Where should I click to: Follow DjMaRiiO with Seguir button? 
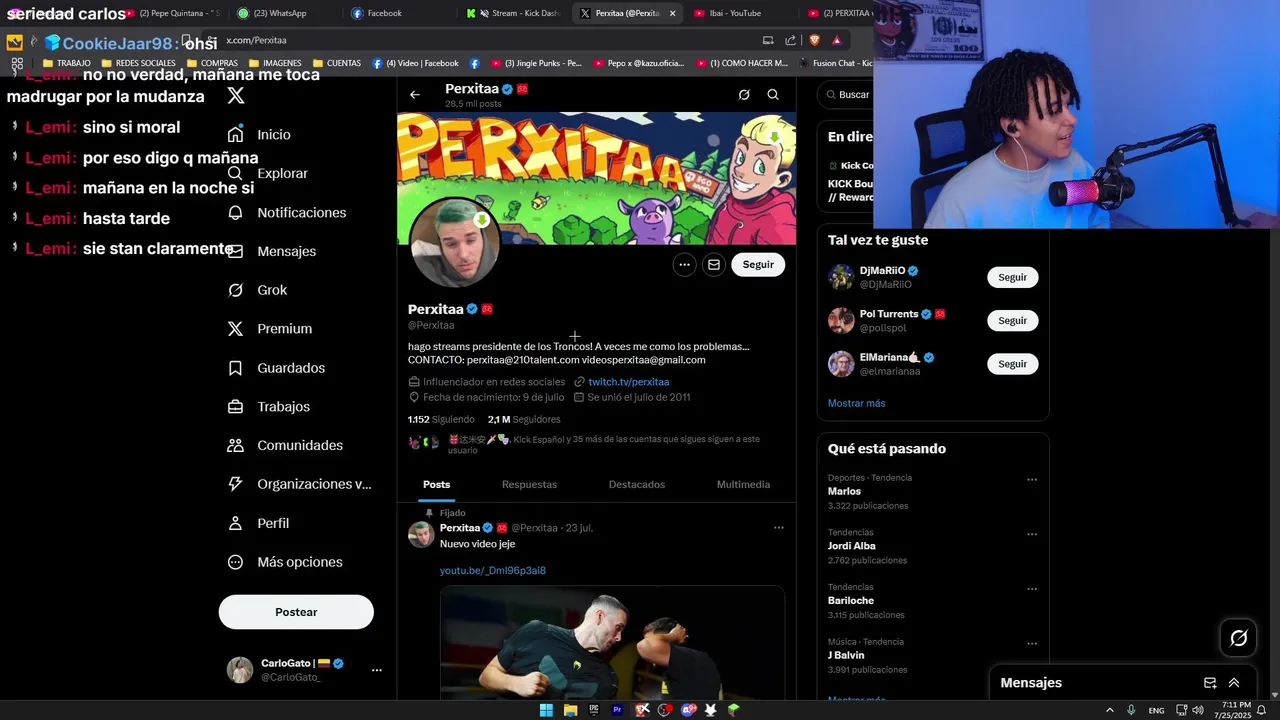click(x=1012, y=277)
